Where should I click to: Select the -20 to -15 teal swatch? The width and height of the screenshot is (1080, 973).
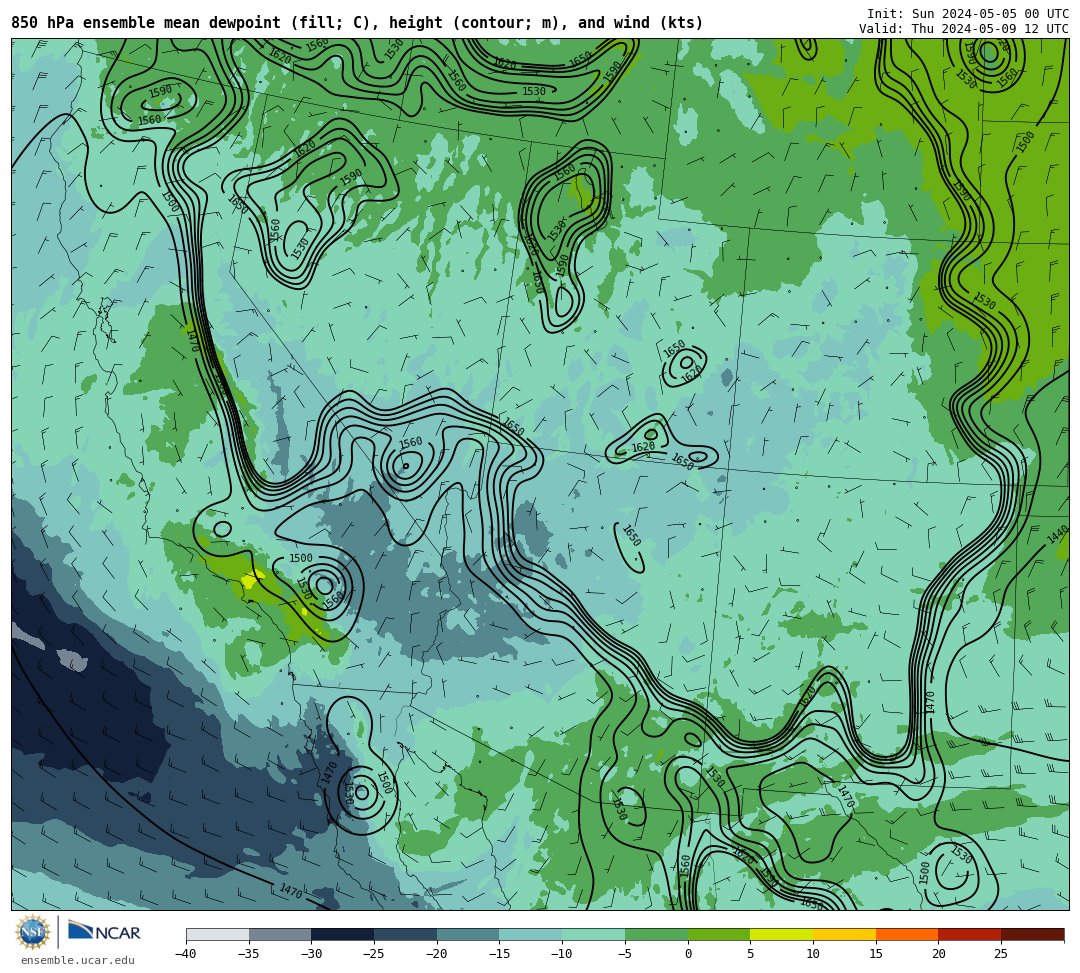[468, 934]
